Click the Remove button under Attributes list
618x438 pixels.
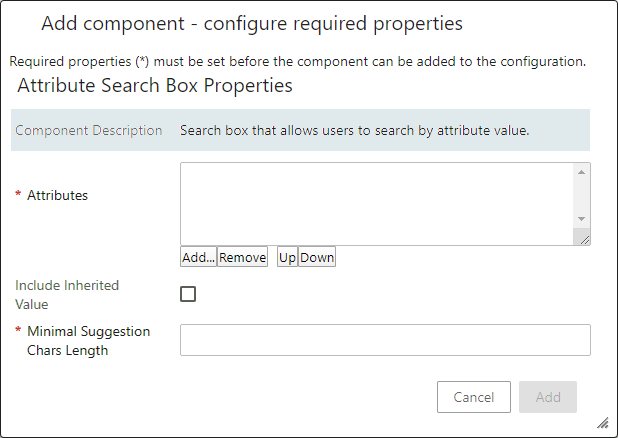pos(242,257)
